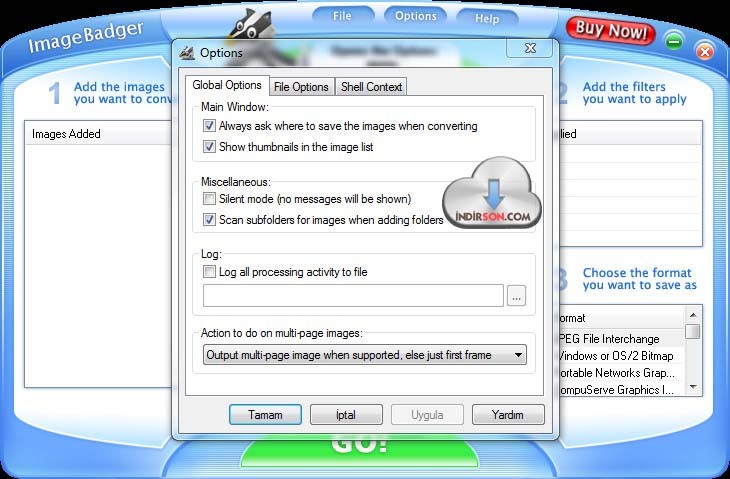
Task: Click the Format column header
Action: (x=622, y=318)
